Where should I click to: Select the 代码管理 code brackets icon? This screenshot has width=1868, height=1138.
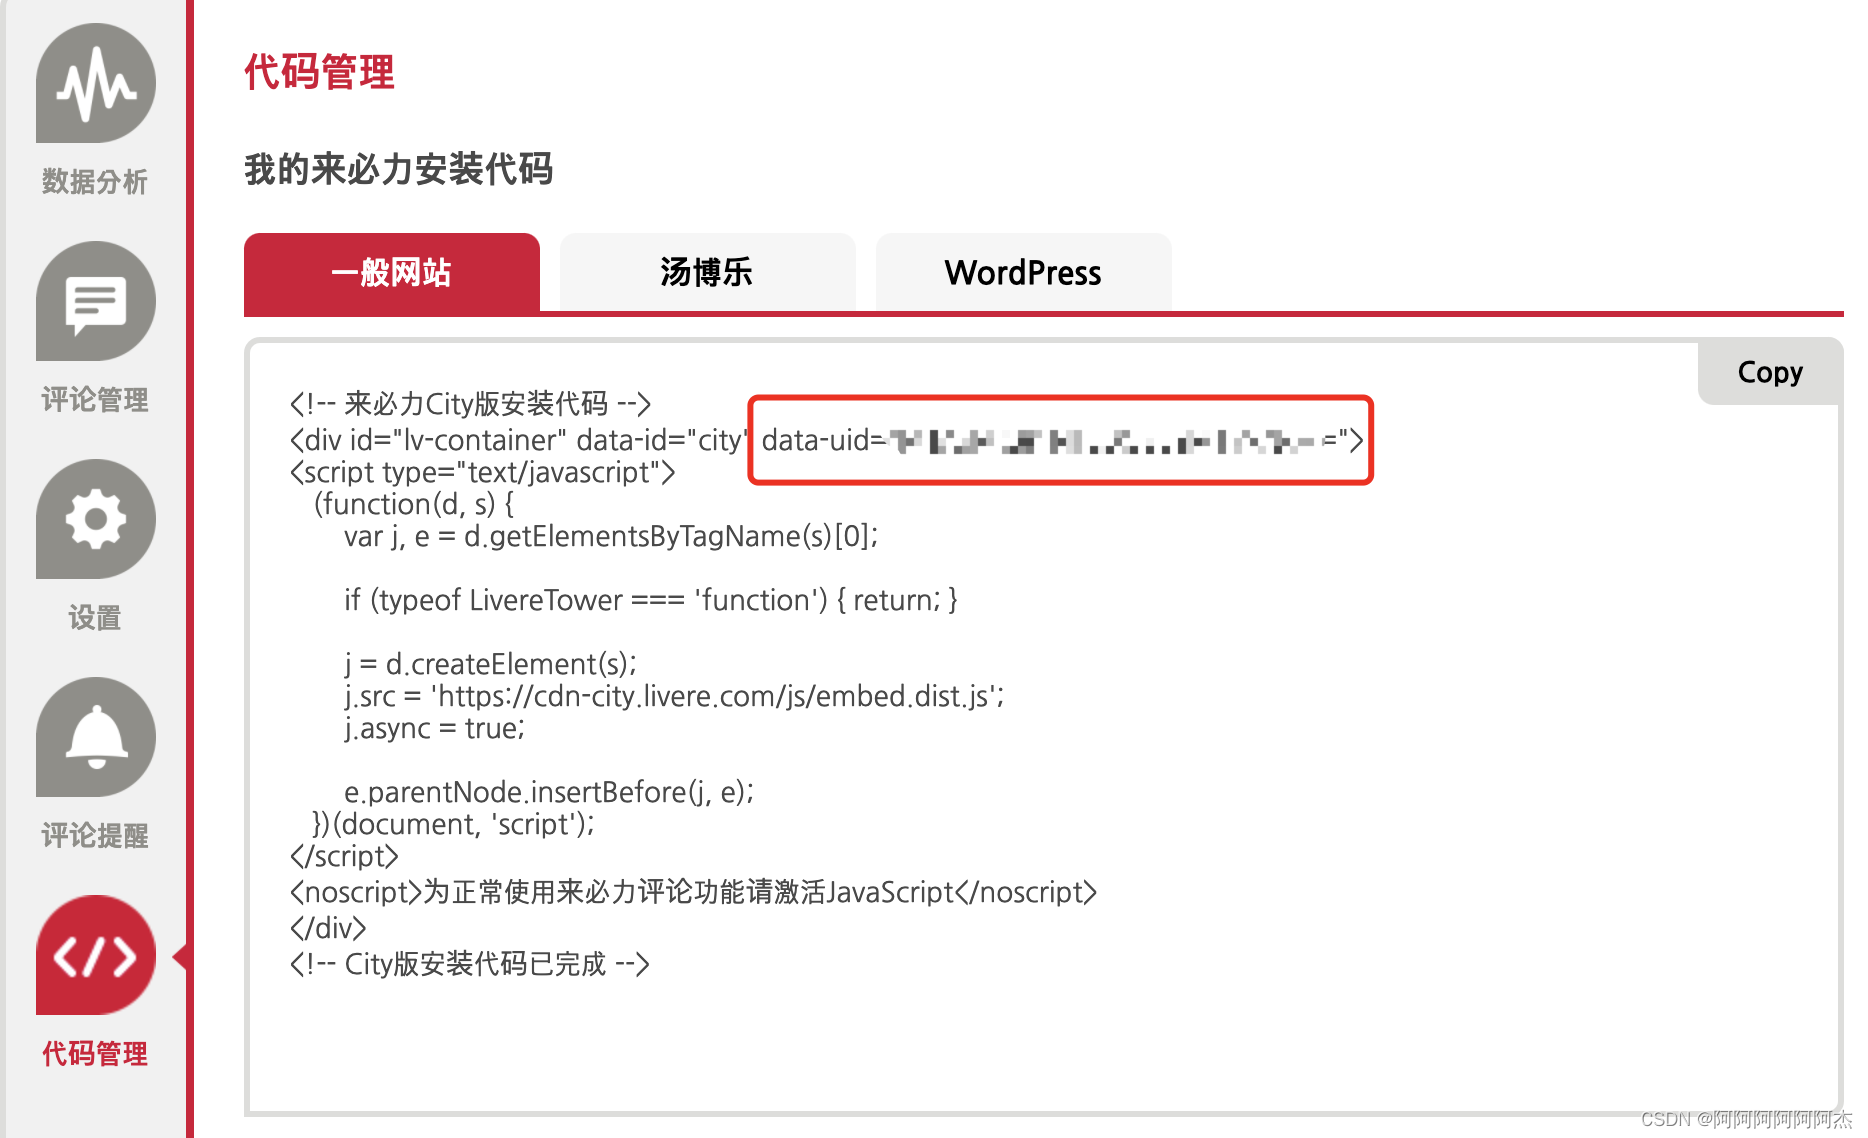[x=96, y=955]
